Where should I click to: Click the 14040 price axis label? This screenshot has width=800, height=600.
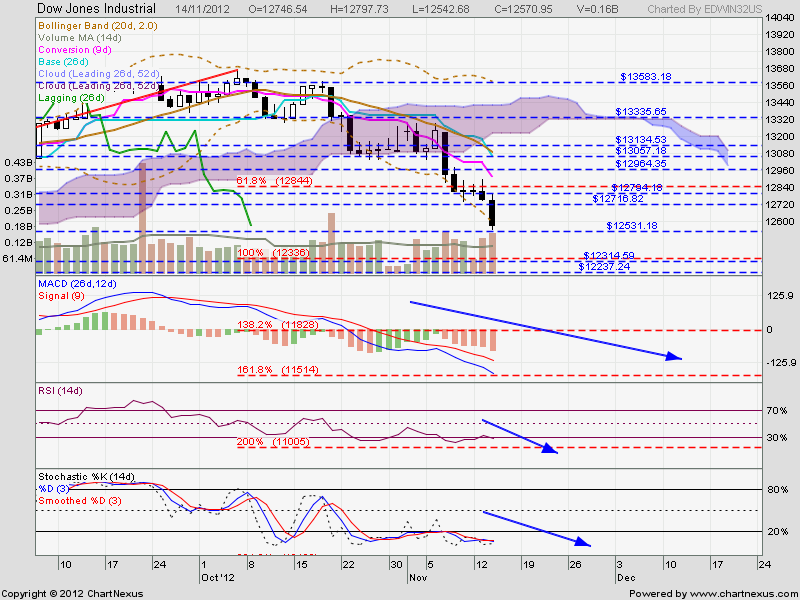click(x=779, y=17)
